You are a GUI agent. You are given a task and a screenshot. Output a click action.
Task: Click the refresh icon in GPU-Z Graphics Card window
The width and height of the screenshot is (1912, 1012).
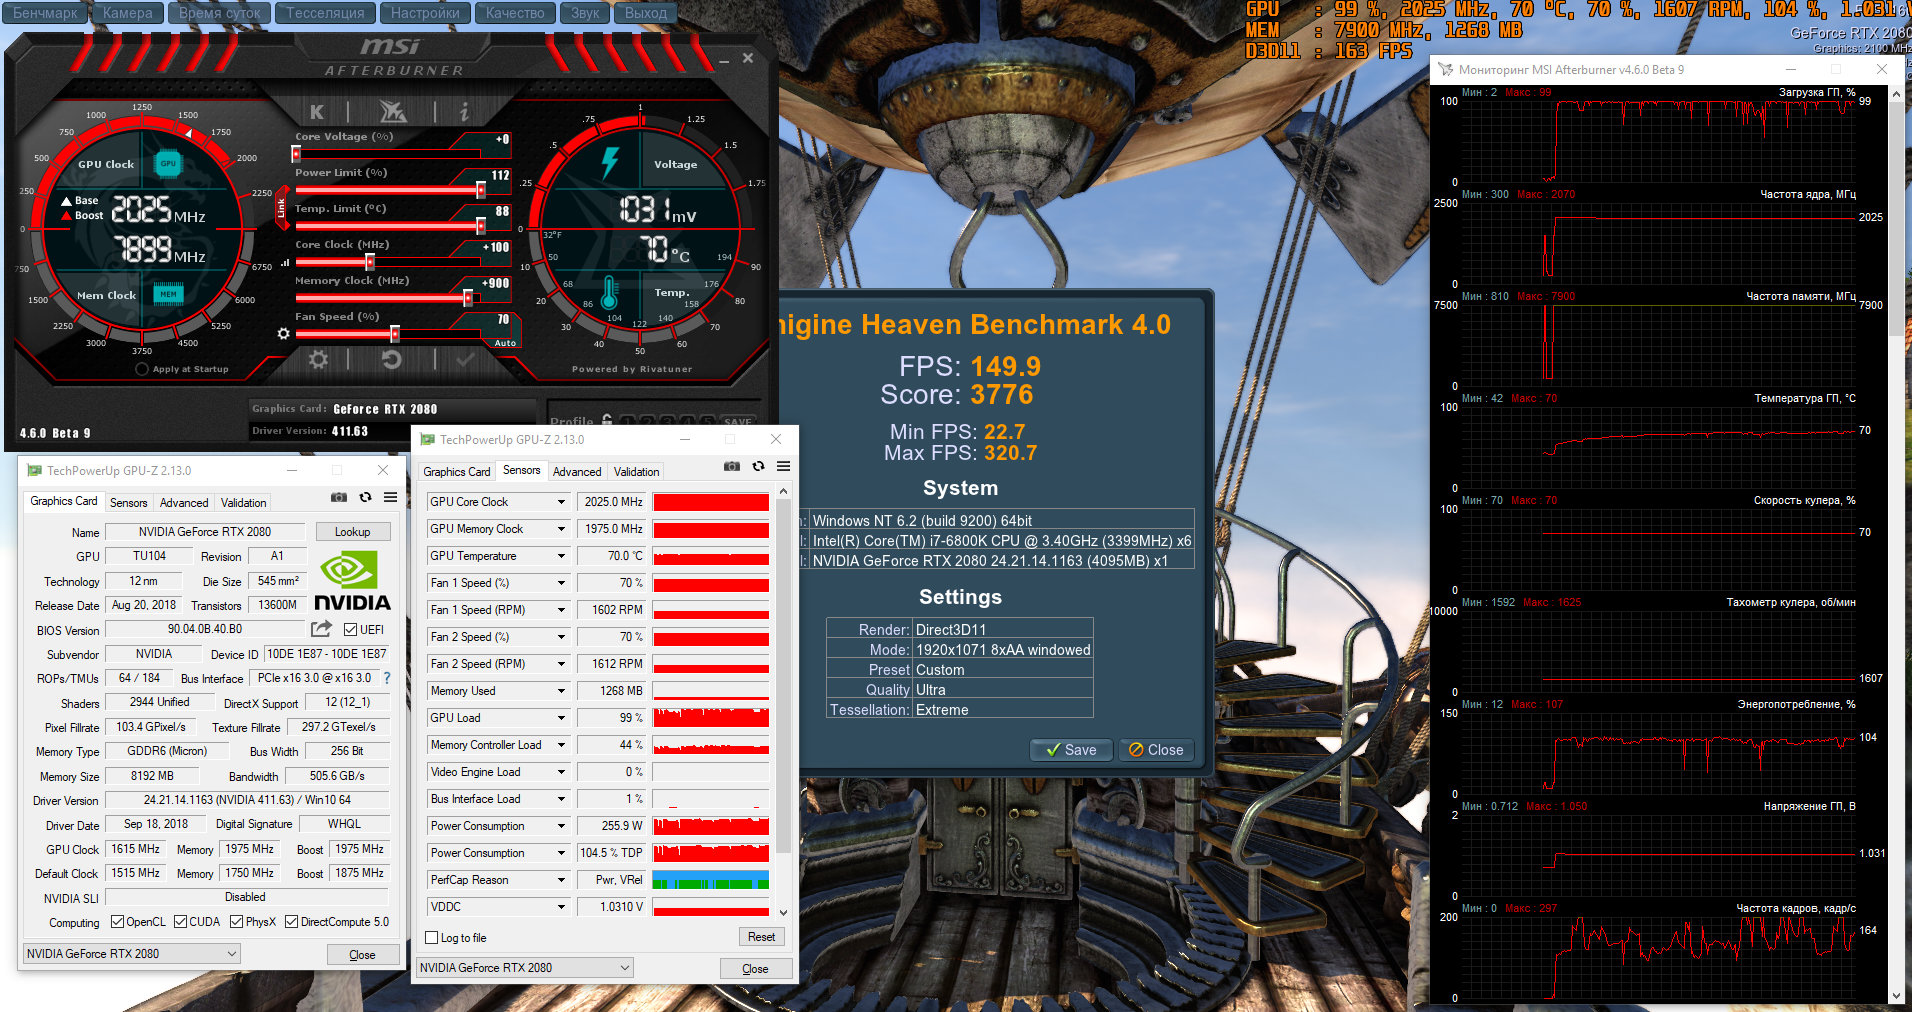[x=365, y=498]
